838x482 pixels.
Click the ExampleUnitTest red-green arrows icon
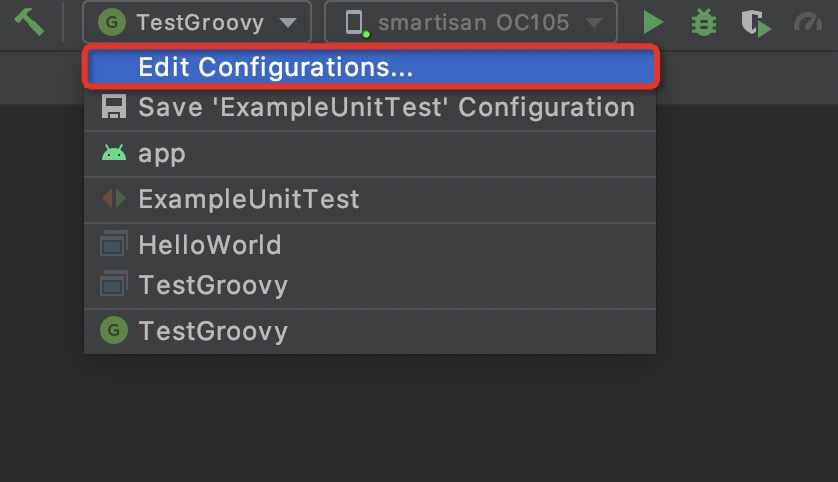point(114,198)
